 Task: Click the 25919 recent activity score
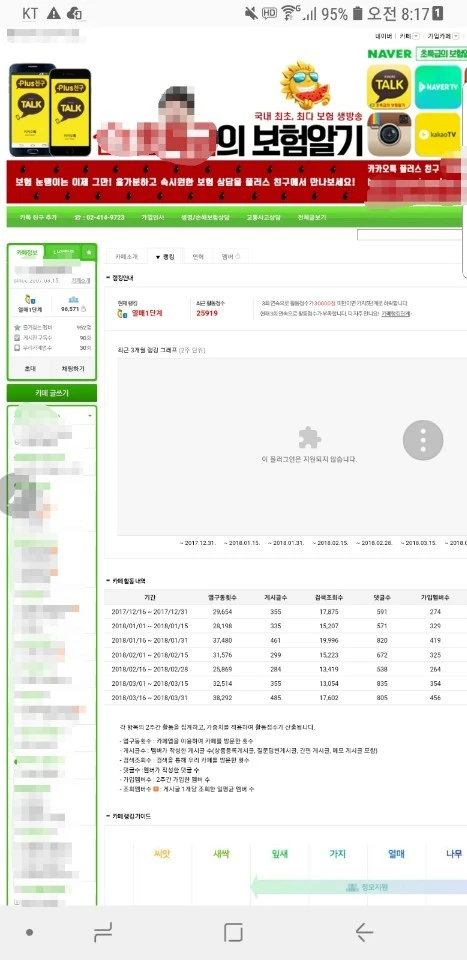click(207, 313)
